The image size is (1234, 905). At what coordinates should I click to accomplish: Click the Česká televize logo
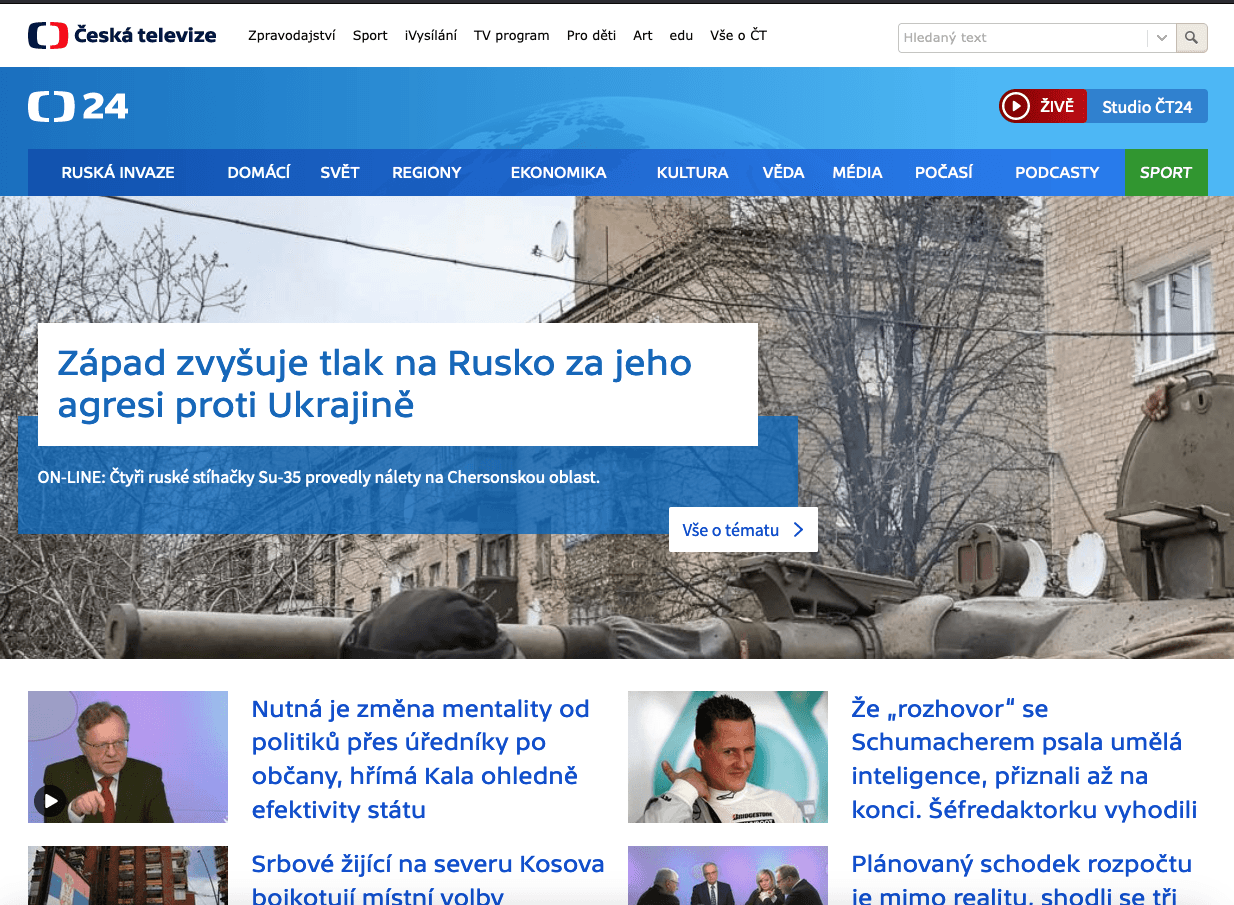(x=122, y=35)
